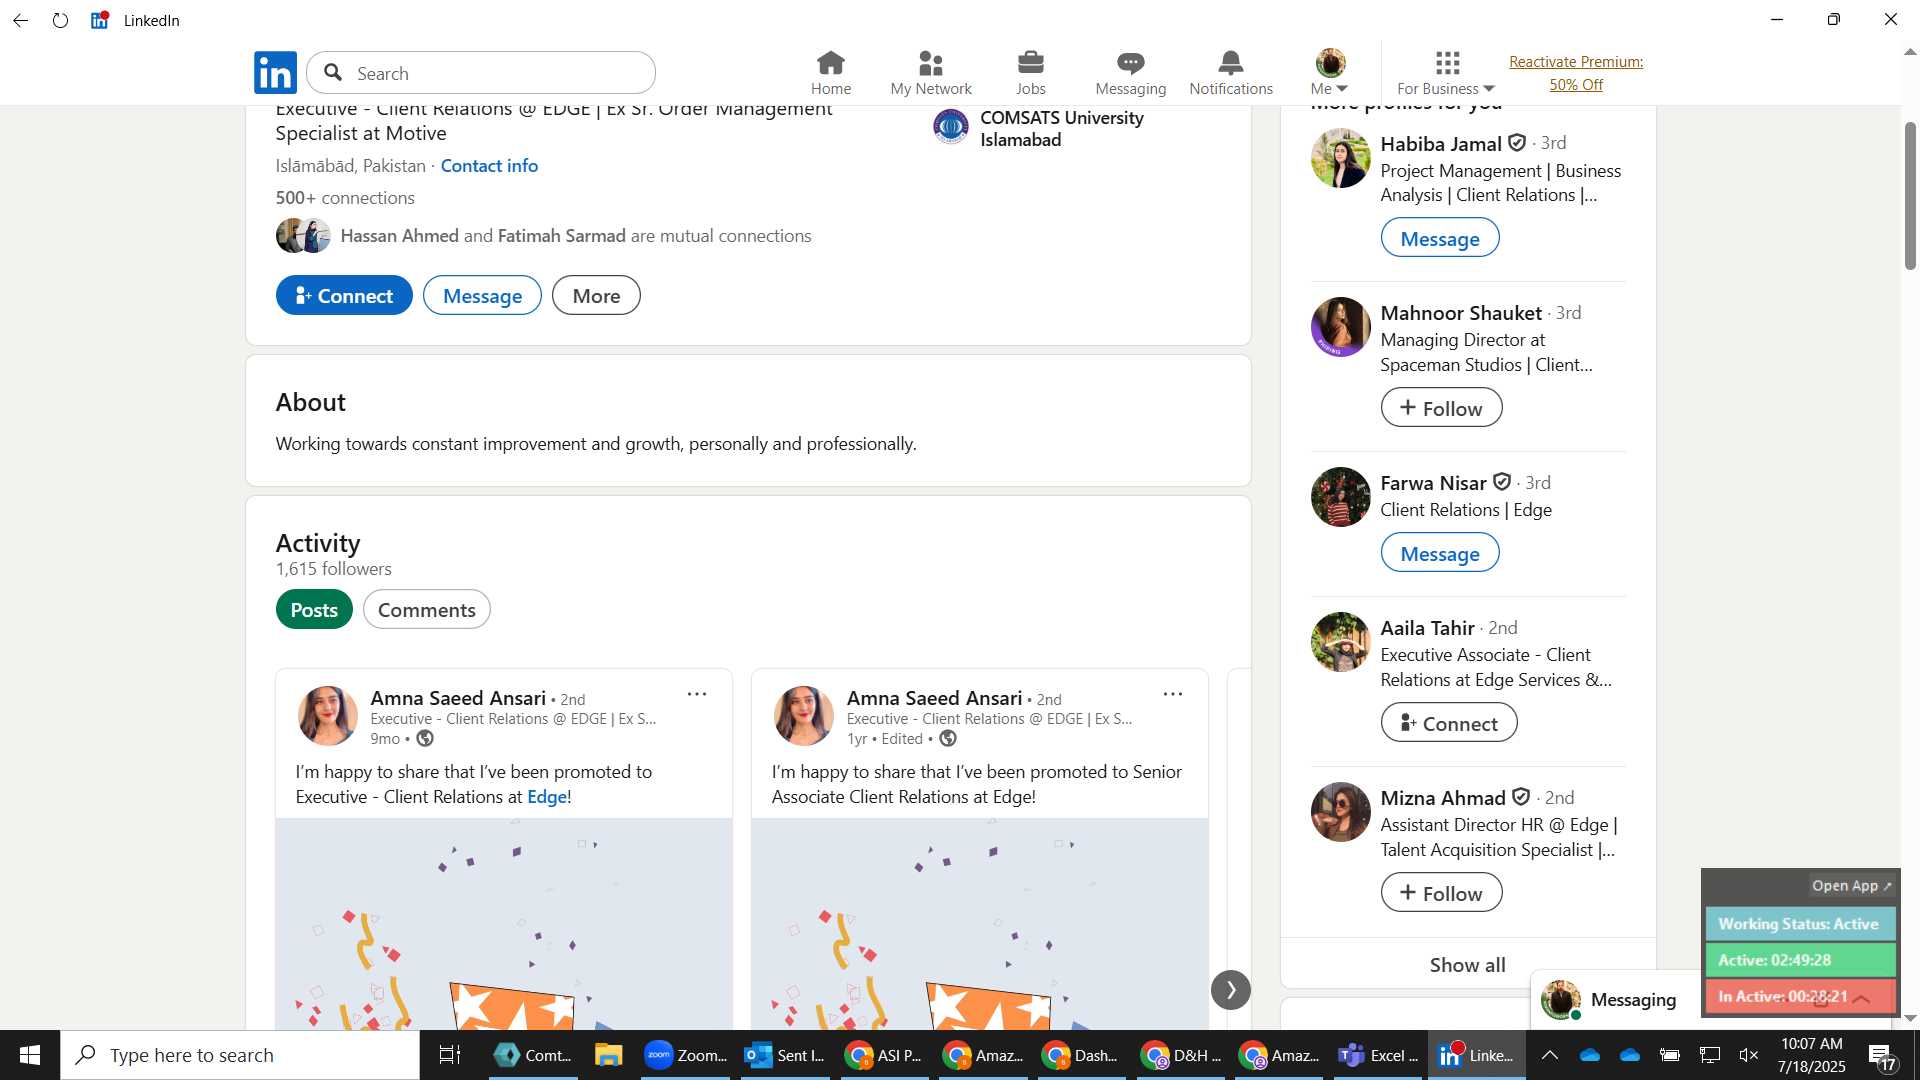Click Open App in tracker widget
Screen dimensions: 1920x1080
point(1851,886)
